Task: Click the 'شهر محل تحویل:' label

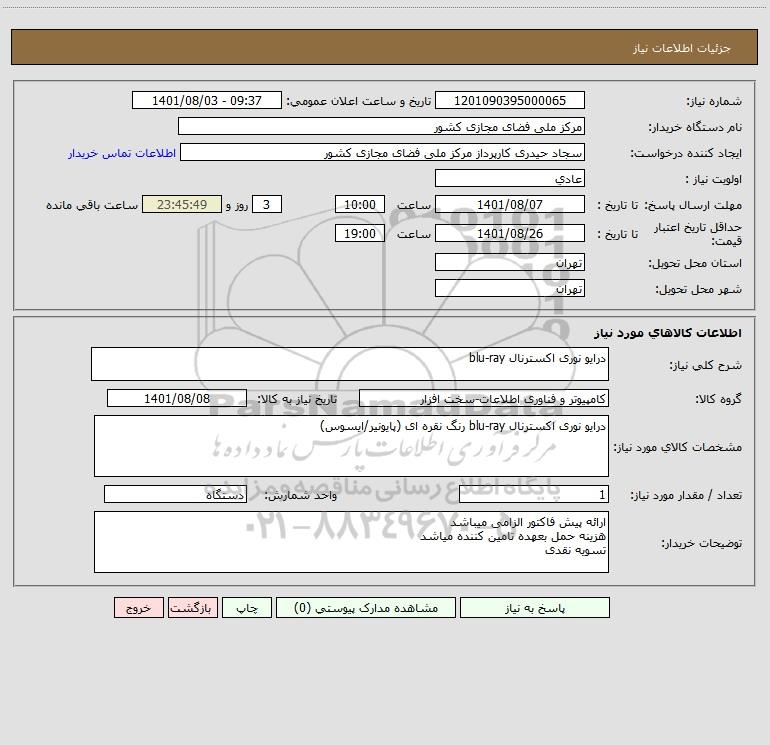Action: (699, 290)
